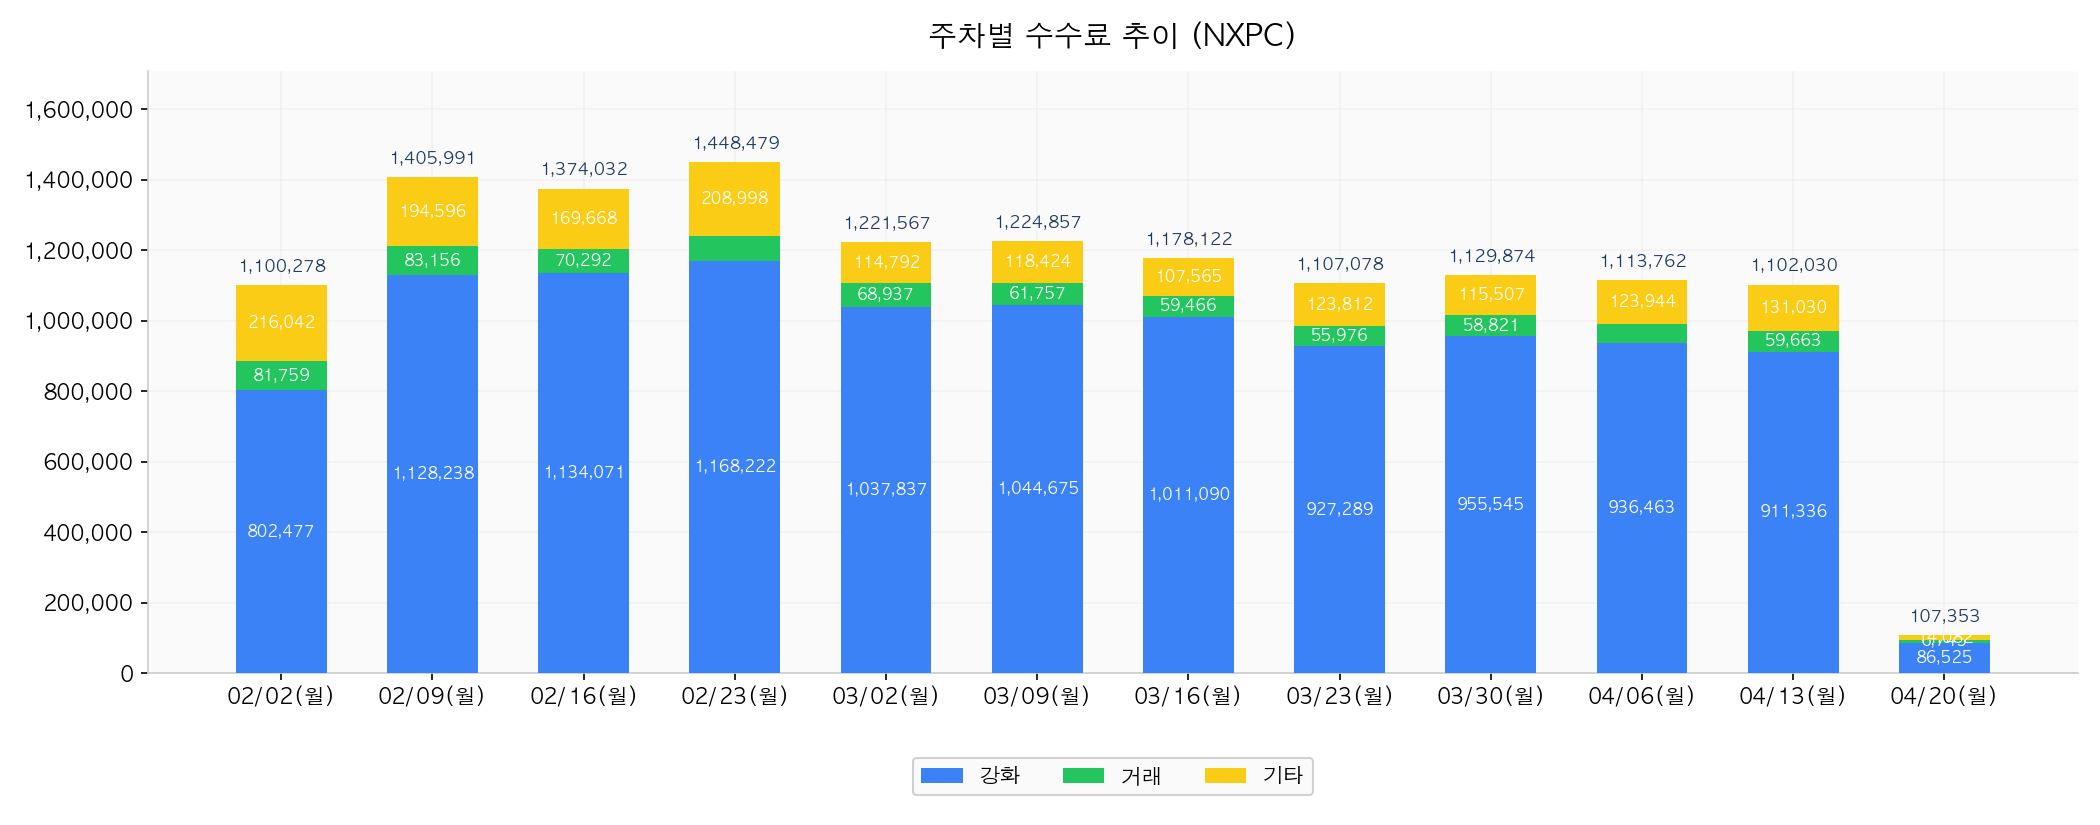Click the blue segment value 927,289
The image size is (2100, 825).
click(x=1340, y=509)
